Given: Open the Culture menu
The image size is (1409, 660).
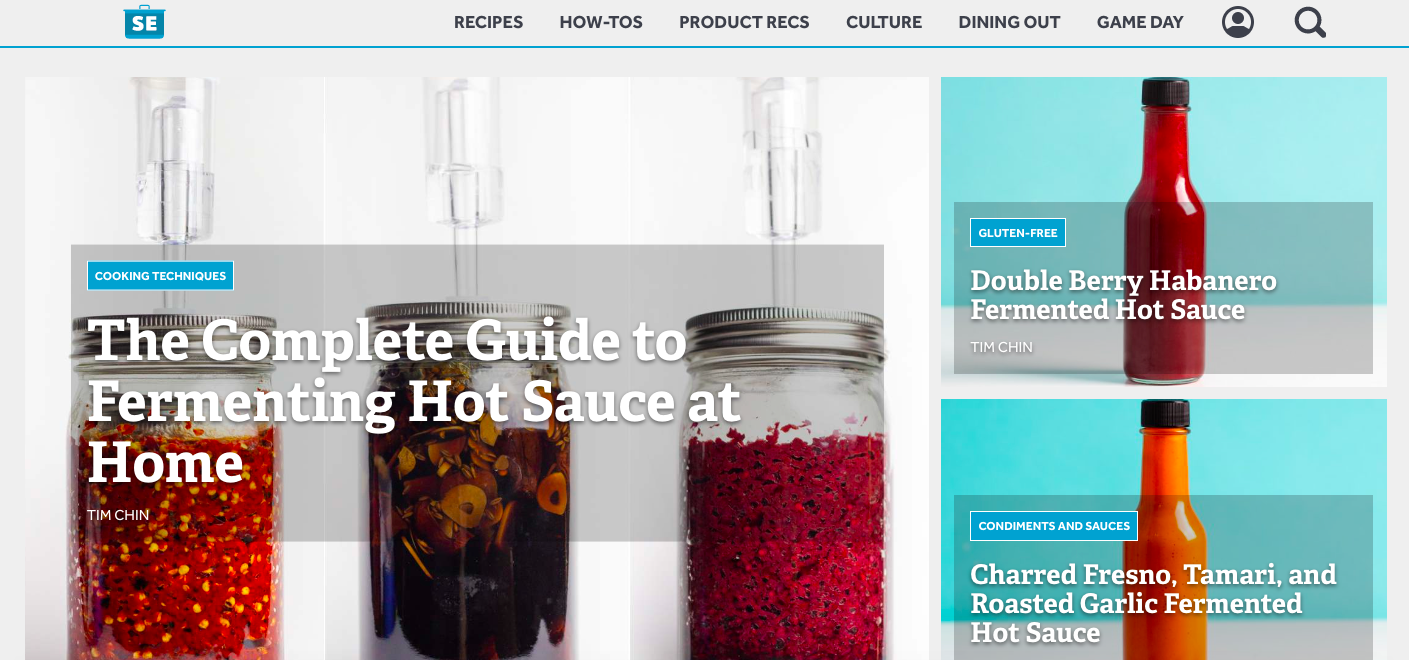Looking at the screenshot, I should click(884, 22).
